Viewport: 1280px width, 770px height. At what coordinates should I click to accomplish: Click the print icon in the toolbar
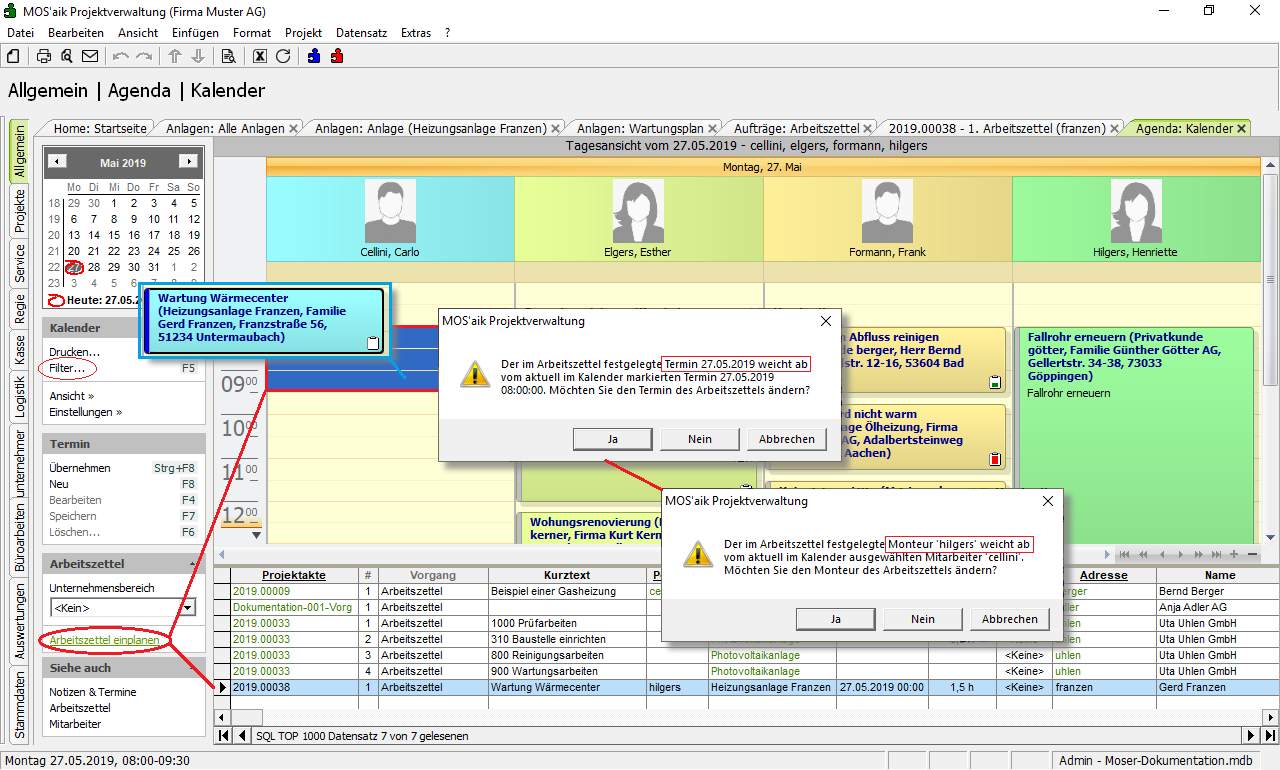pyautogui.click(x=44, y=56)
